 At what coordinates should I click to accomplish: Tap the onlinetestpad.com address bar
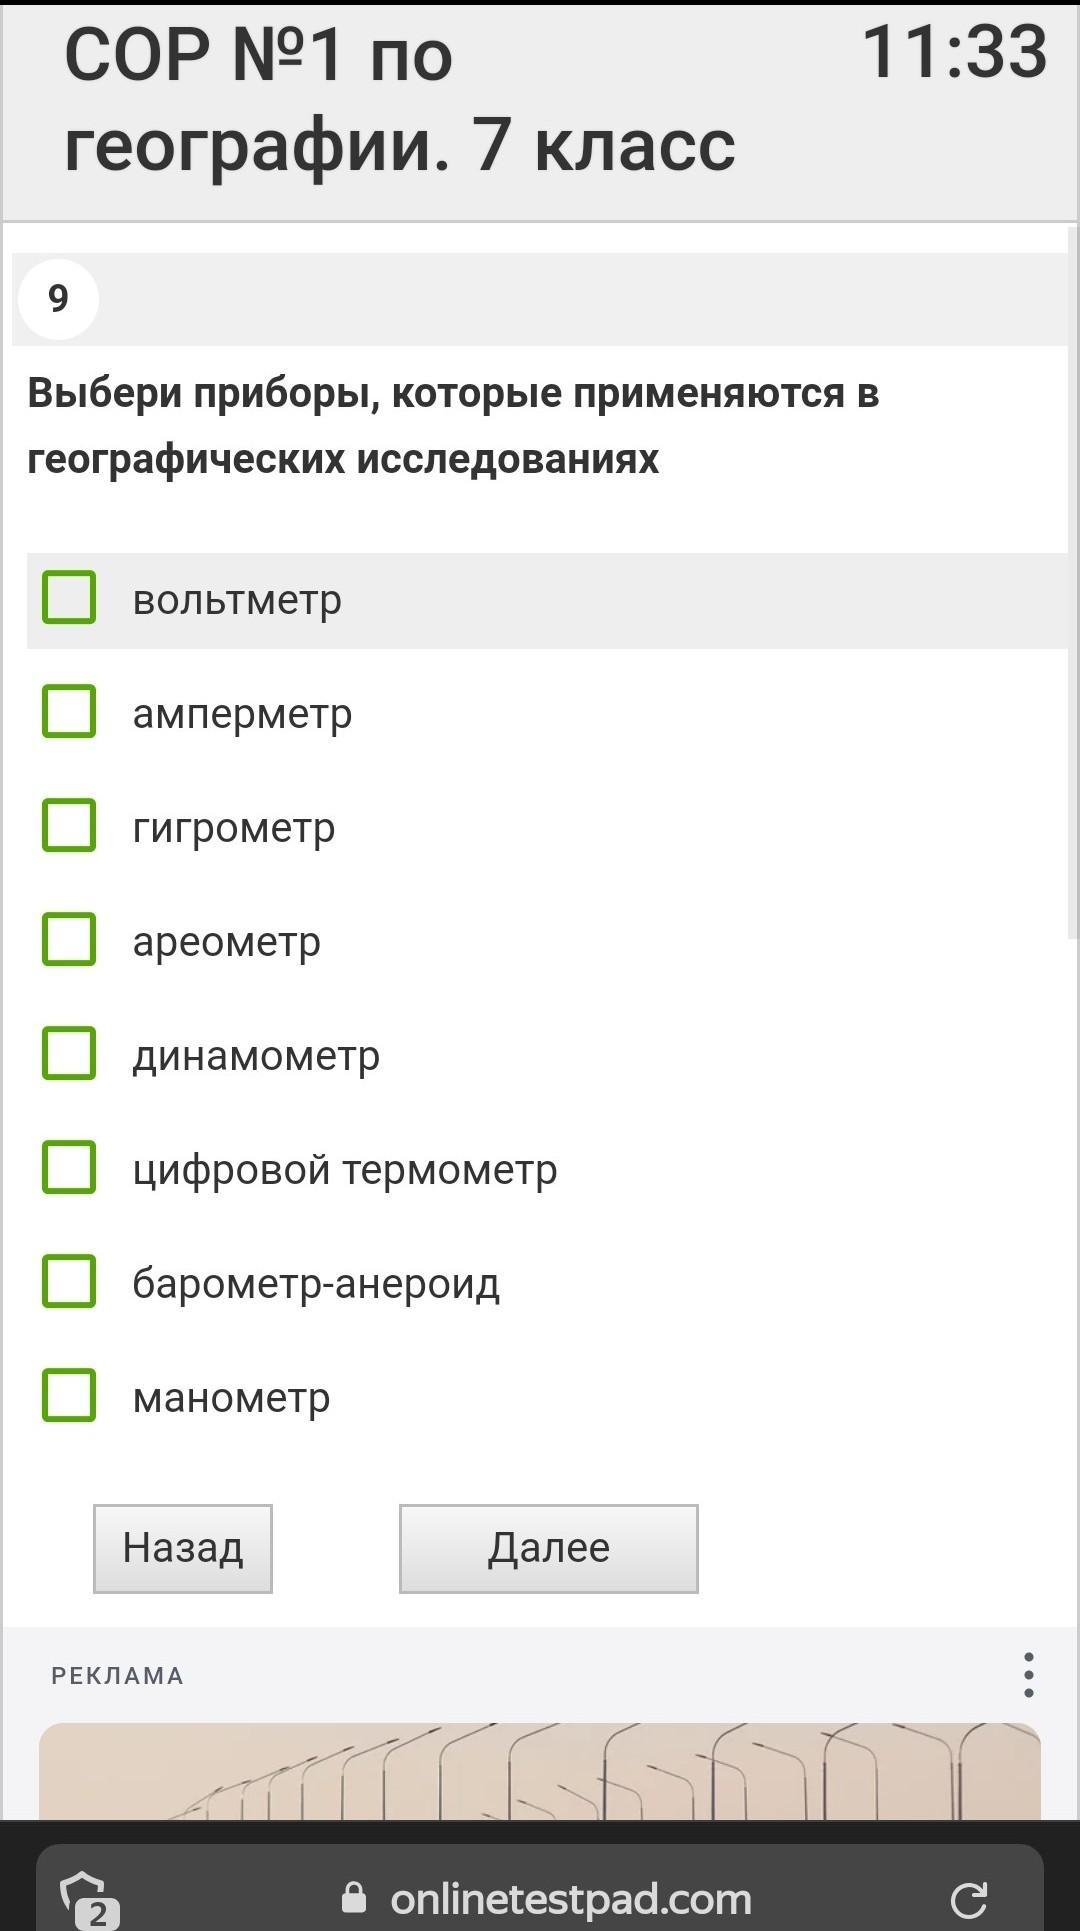(x=570, y=1898)
